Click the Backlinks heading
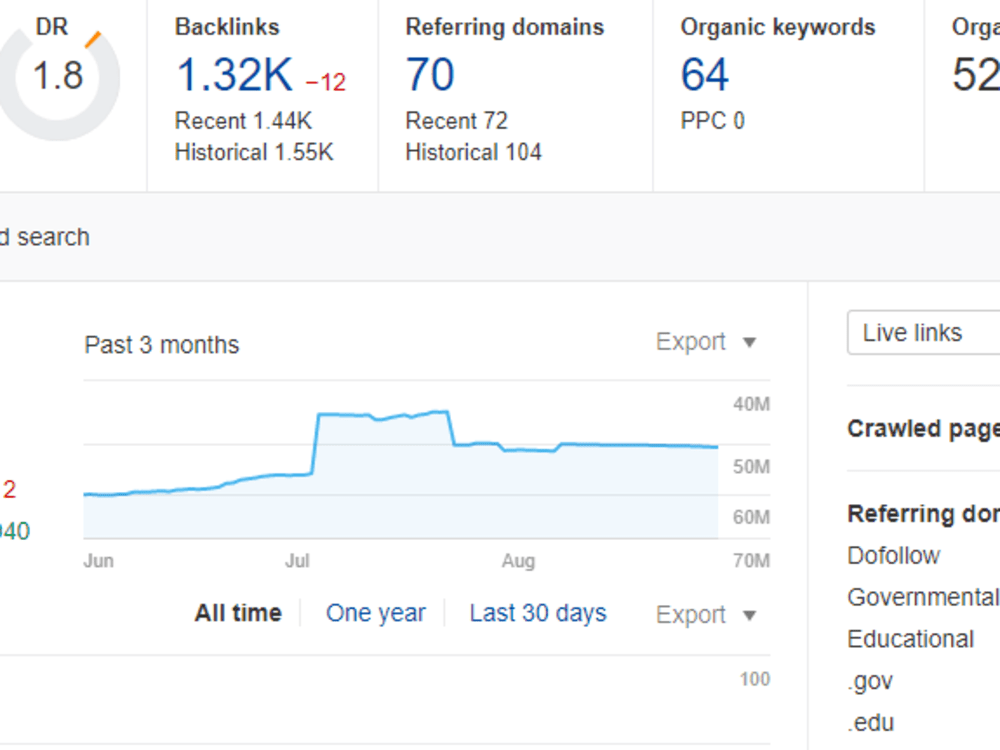The image size is (1000, 750). point(227,27)
